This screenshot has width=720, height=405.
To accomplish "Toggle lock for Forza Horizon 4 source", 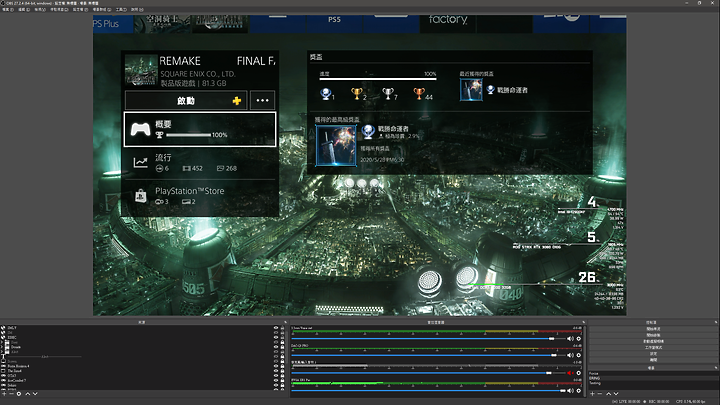I will 282,366.
